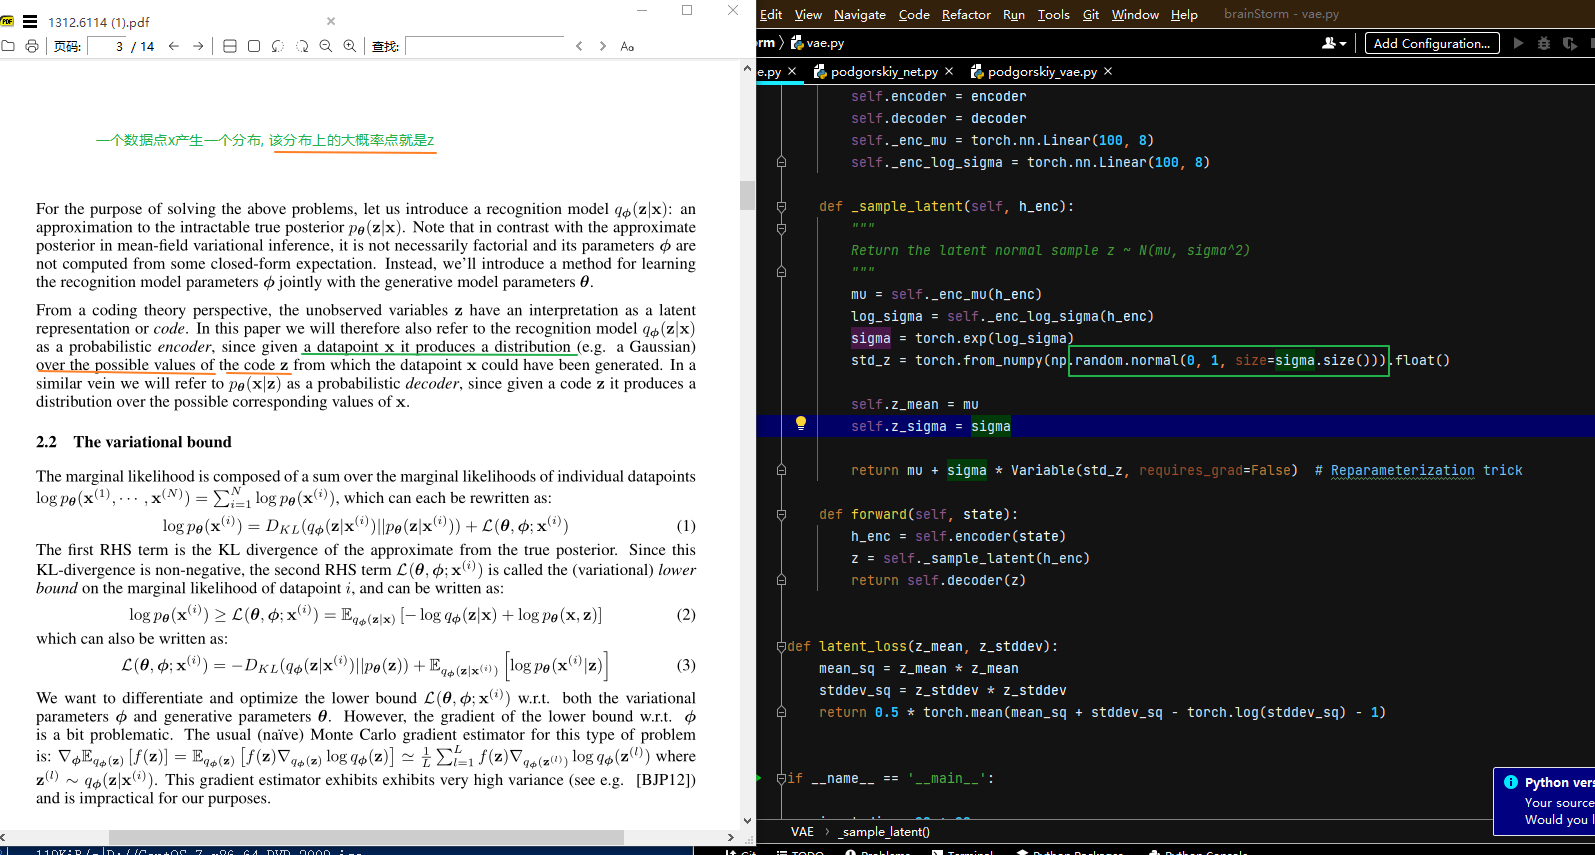Toggle match case option in PDF search
The height and width of the screenshot is (855, 1595).
(627, 46)
